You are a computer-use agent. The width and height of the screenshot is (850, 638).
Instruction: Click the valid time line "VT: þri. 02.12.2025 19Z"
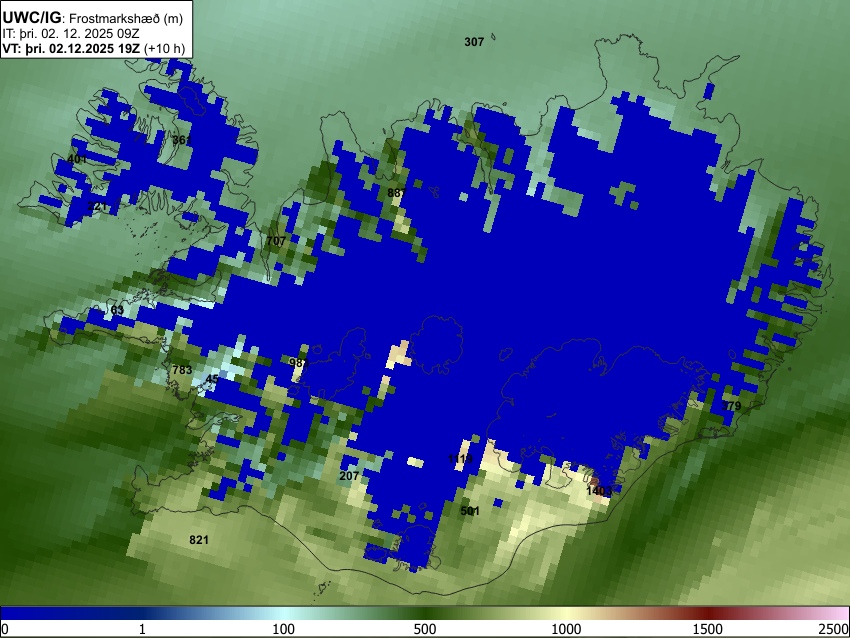point(71,48)
